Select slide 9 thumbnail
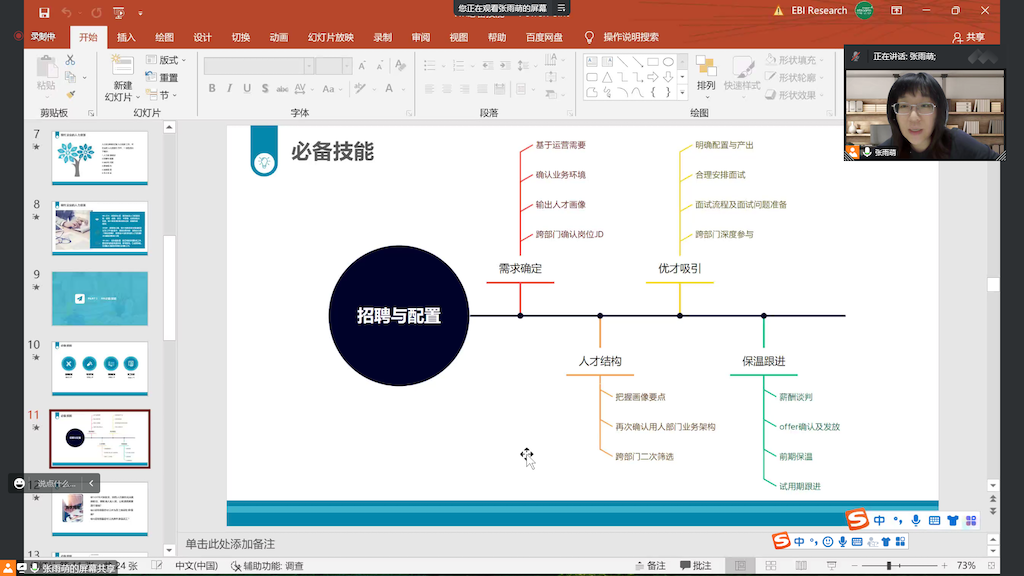This screenshot has width=1024, height=576. tap(100, 298)
